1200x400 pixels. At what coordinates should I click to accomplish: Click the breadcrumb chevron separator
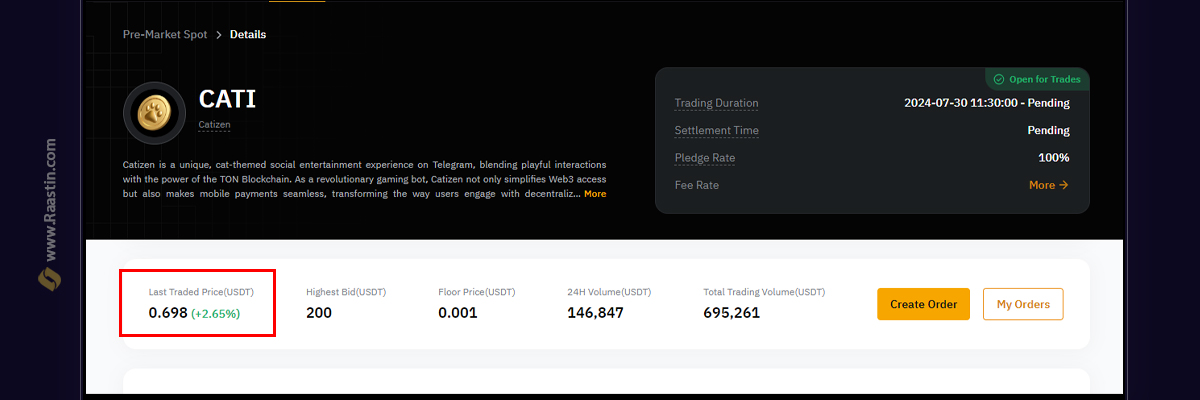pos(219,34)
